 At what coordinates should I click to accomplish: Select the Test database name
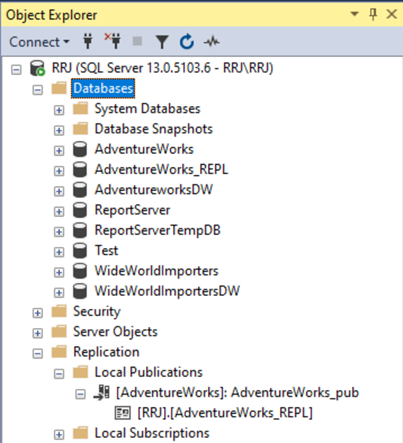point(106,251)
